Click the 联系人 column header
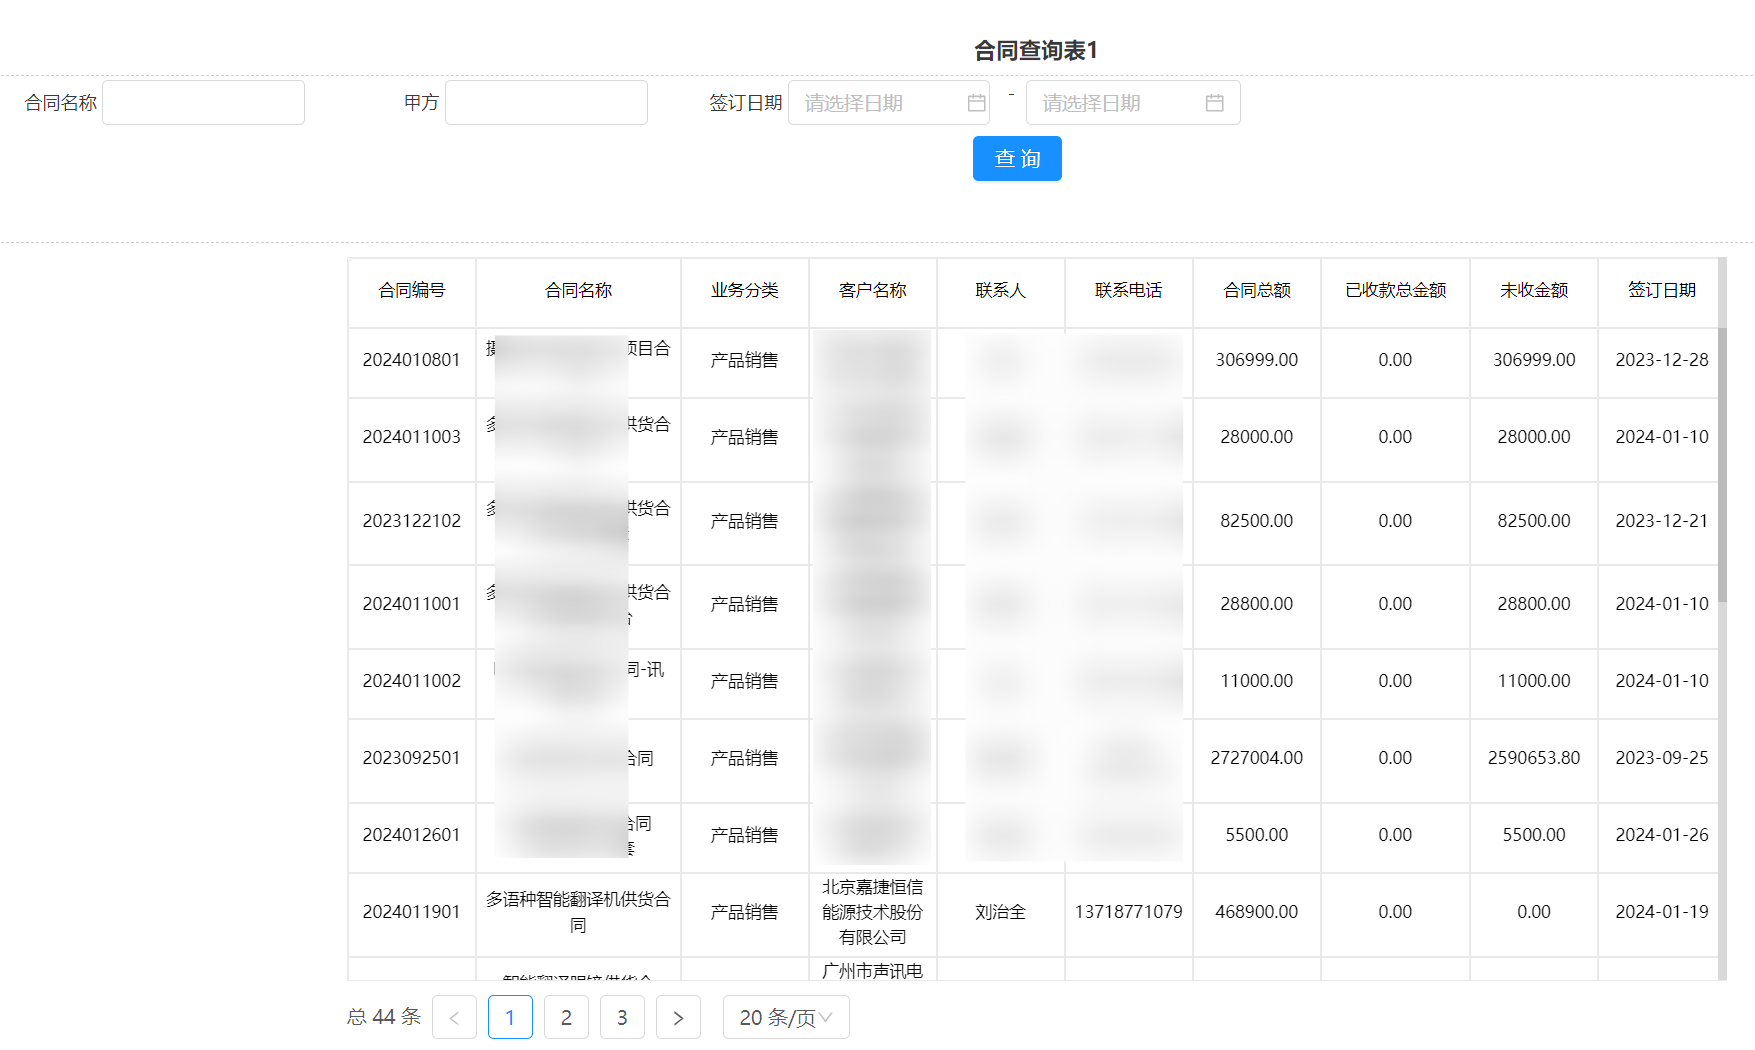The height and width of the screenshot is (1050, 1755). click(1001, 291)
